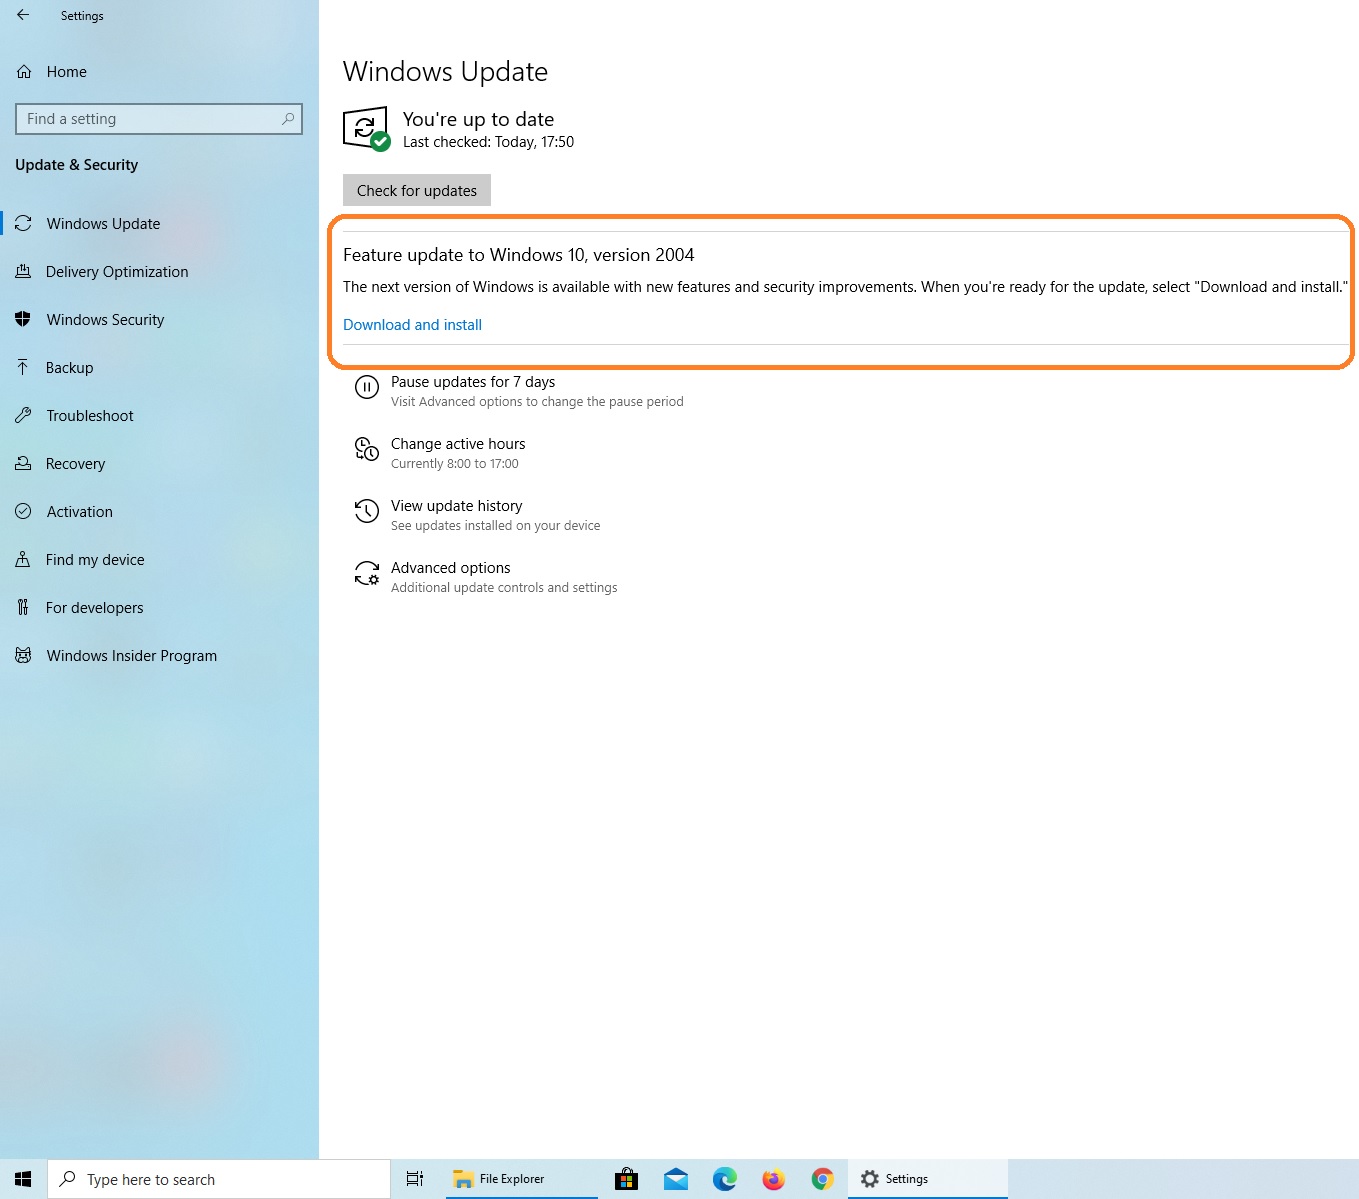The width and height of the screenshot is (1359, 1199).
Task: Click the You're up to date status text
Action: [x=478, y=119]
